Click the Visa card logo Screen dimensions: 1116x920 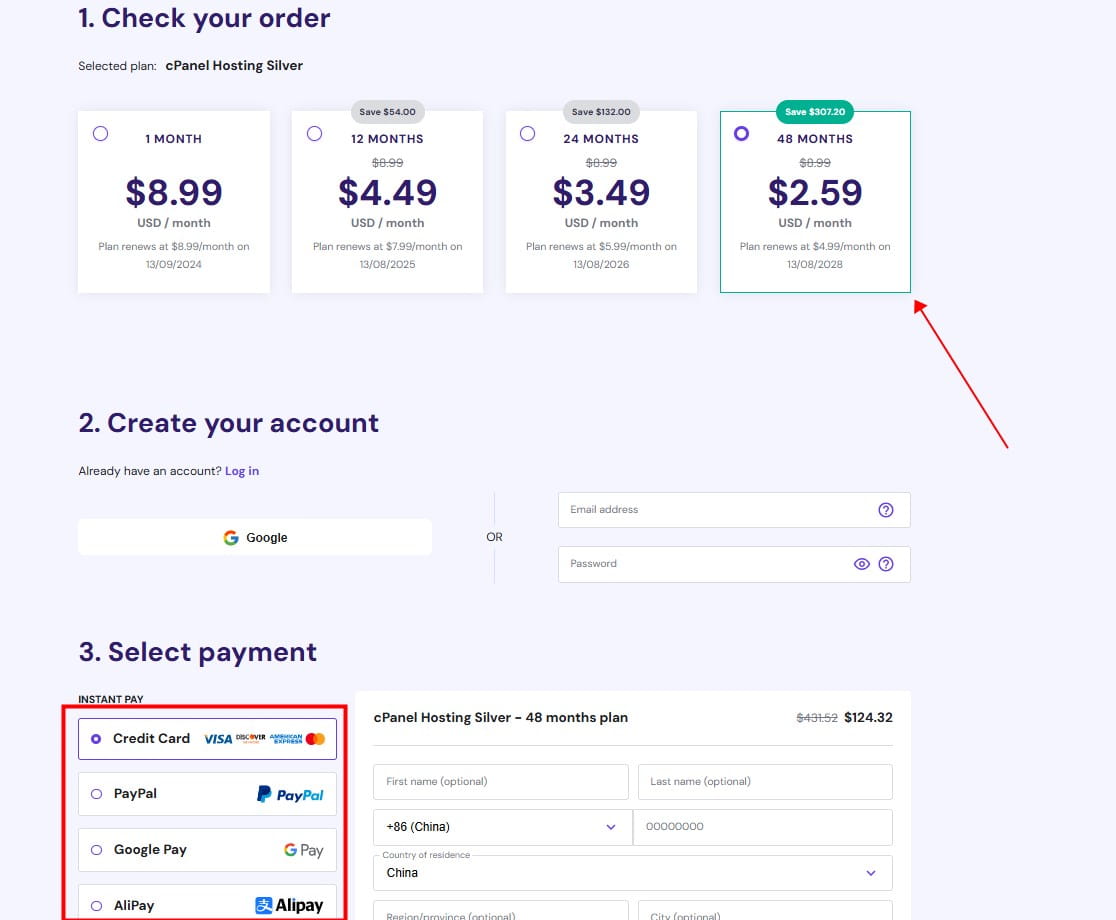tap(218, 739)
